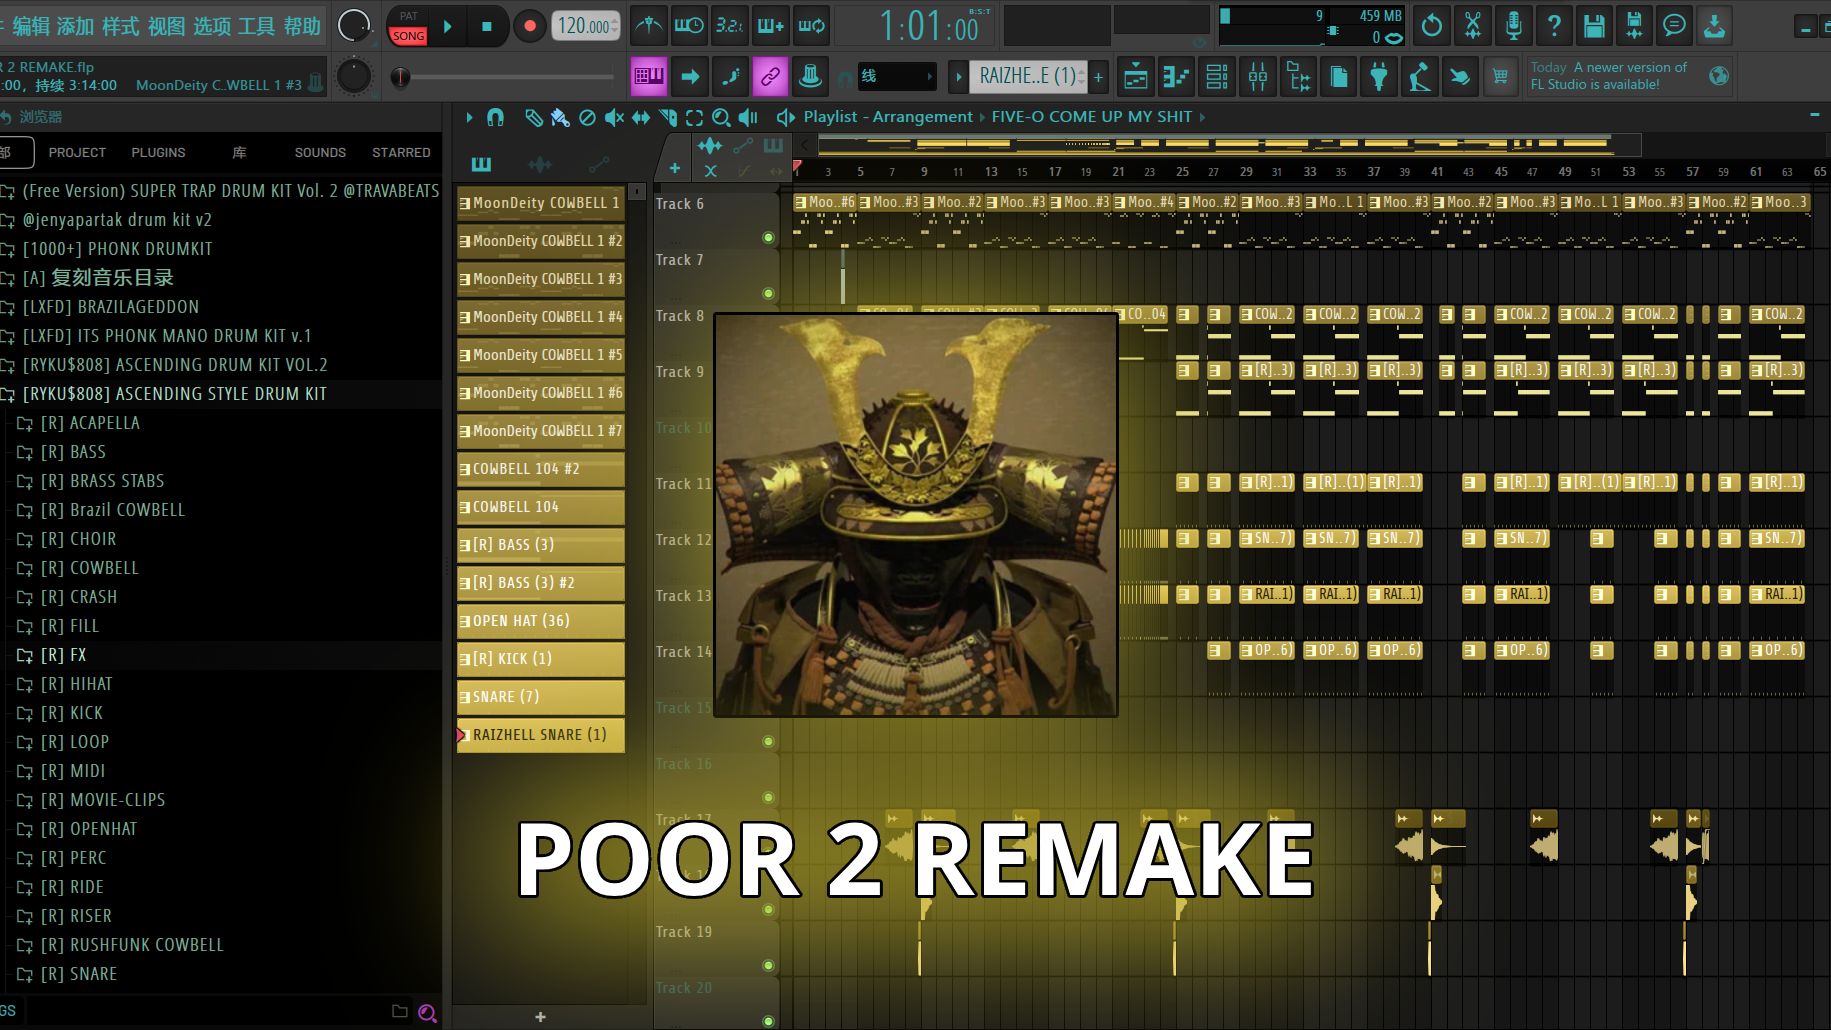Screen dimensions: 1831x1030
Task: Switch to the STARRED browser tab
Action: pyautogui.click(x=401, y=153)
